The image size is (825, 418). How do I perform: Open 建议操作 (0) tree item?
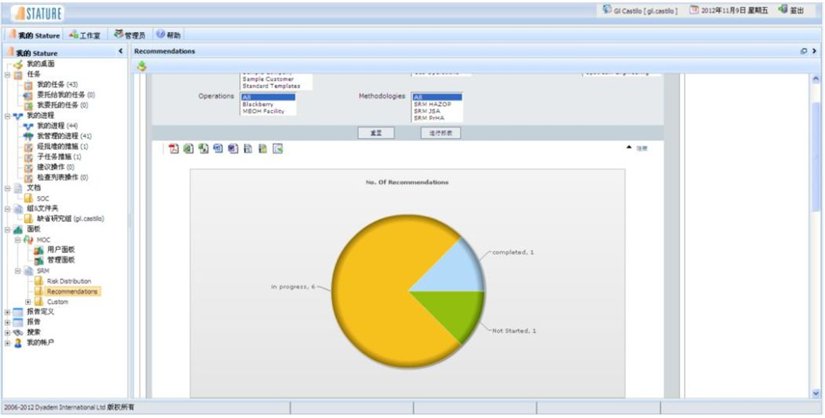(55, 167)
